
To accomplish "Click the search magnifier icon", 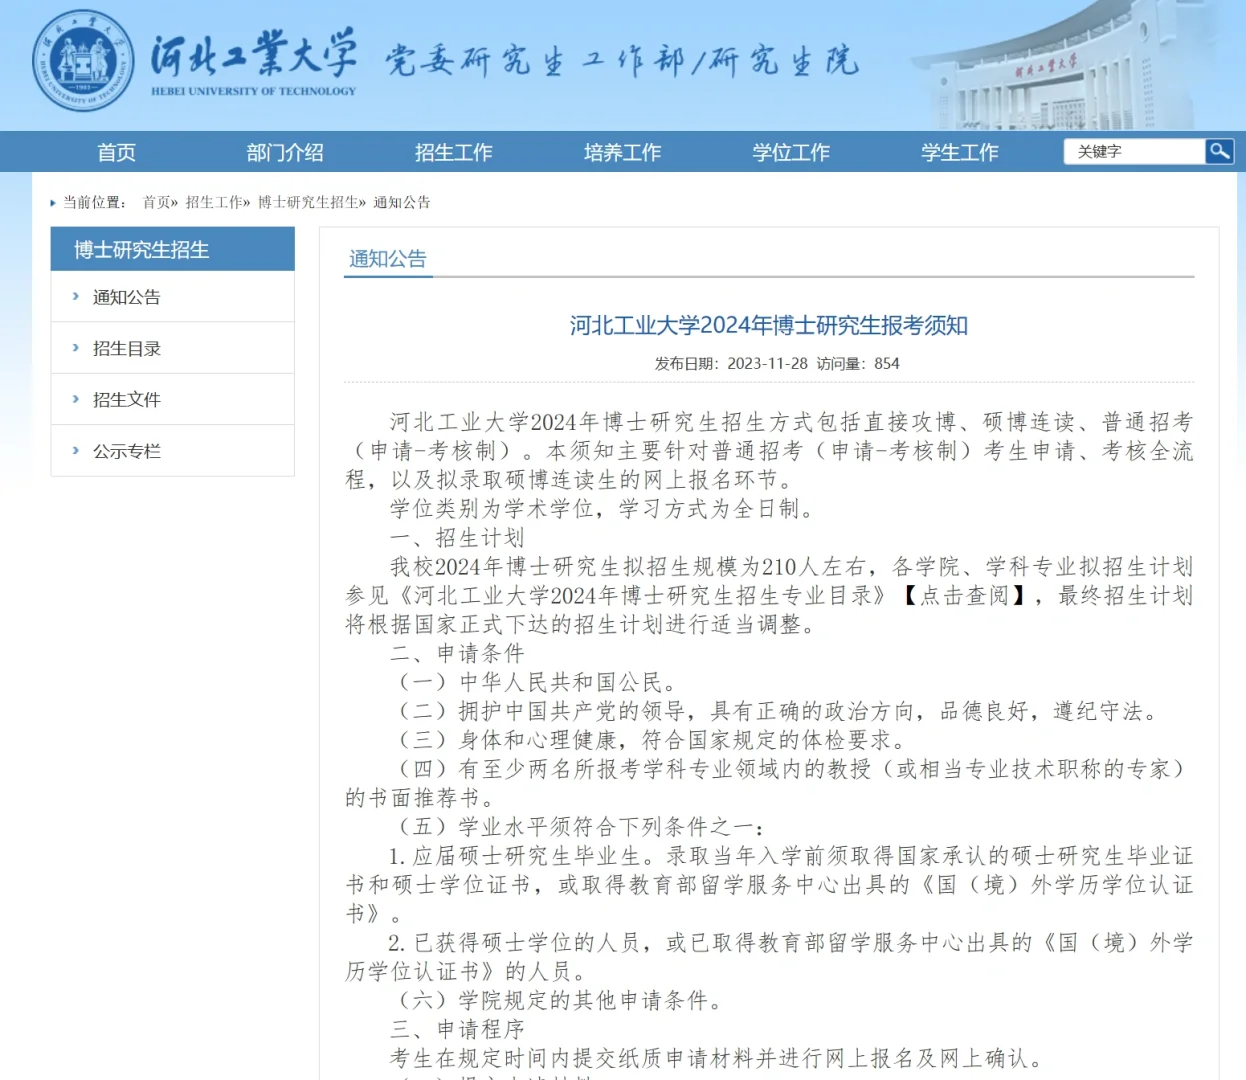I will pos(1219,151).
